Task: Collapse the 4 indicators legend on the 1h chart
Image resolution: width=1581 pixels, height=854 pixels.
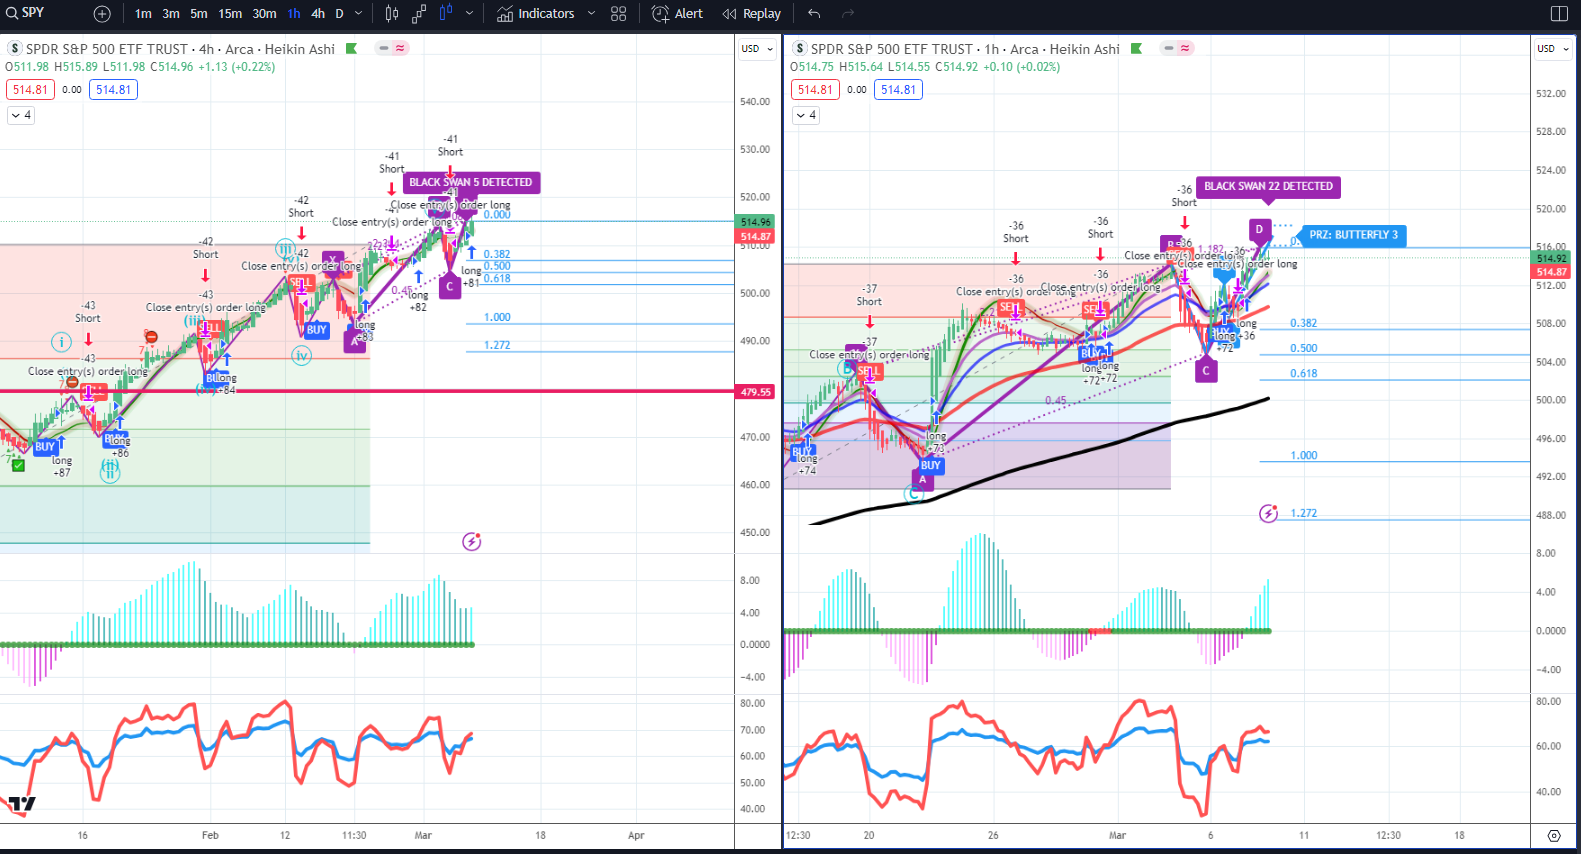Action: click(x=806, y=116)
